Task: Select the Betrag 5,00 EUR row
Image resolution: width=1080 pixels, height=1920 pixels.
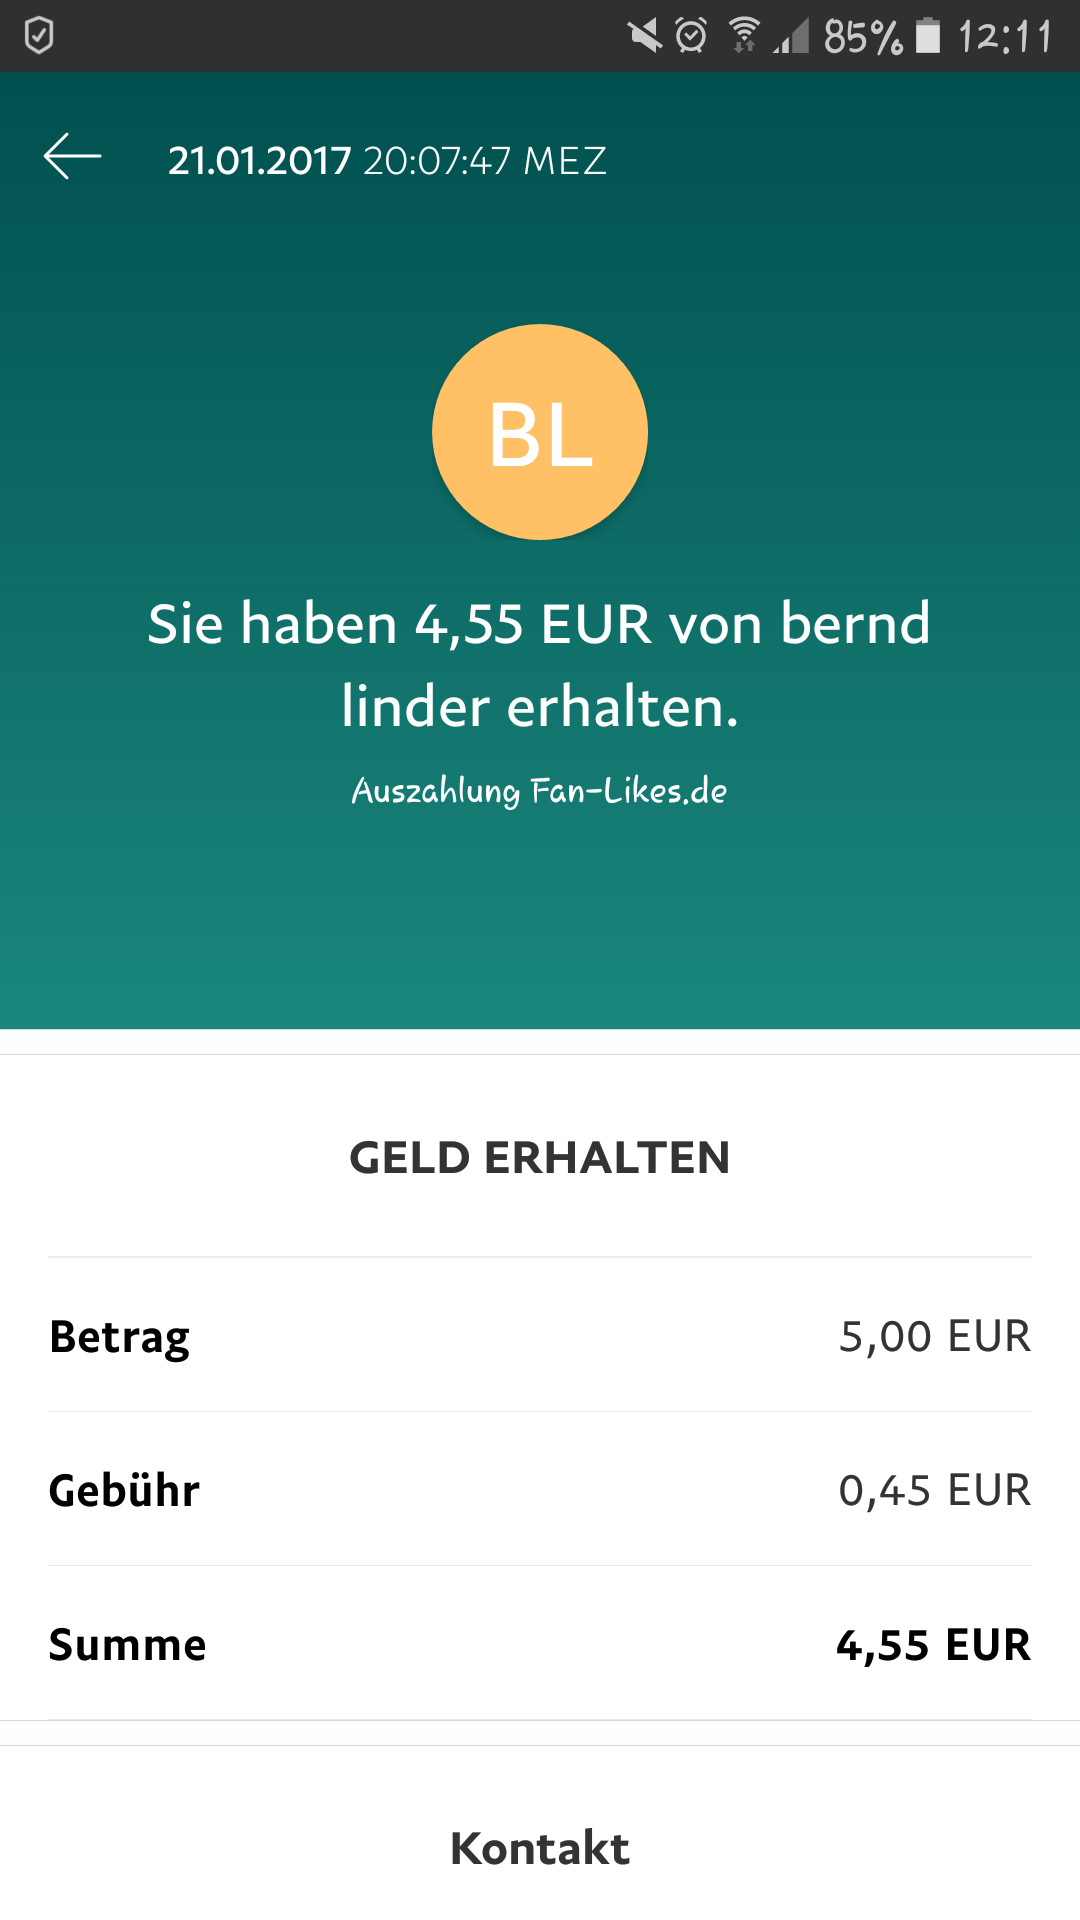Action: coord(540,1336)
